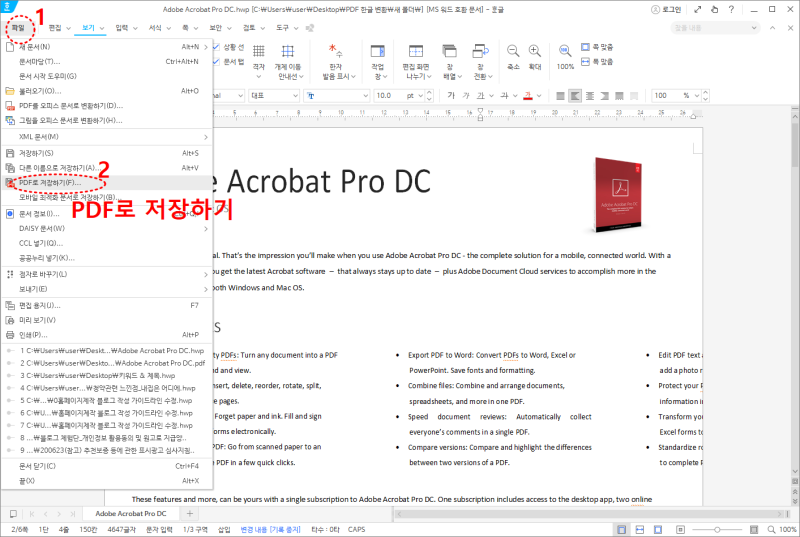Choose 저장하기 in the file menu
800x537 pixels.
coord(107,153)
